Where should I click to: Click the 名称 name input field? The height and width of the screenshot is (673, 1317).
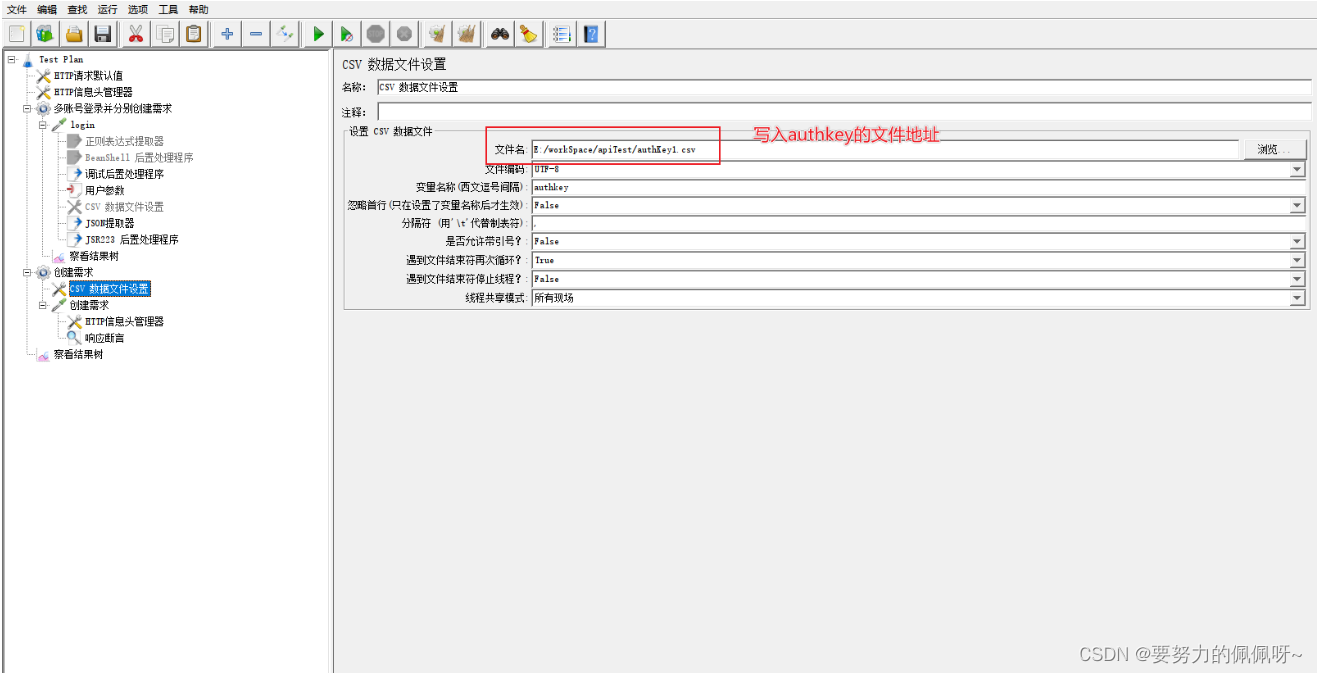pos(844,87)
